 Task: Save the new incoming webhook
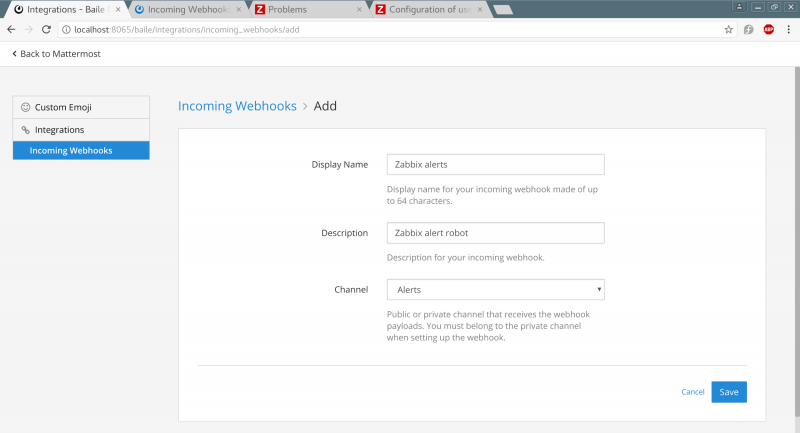729,392
